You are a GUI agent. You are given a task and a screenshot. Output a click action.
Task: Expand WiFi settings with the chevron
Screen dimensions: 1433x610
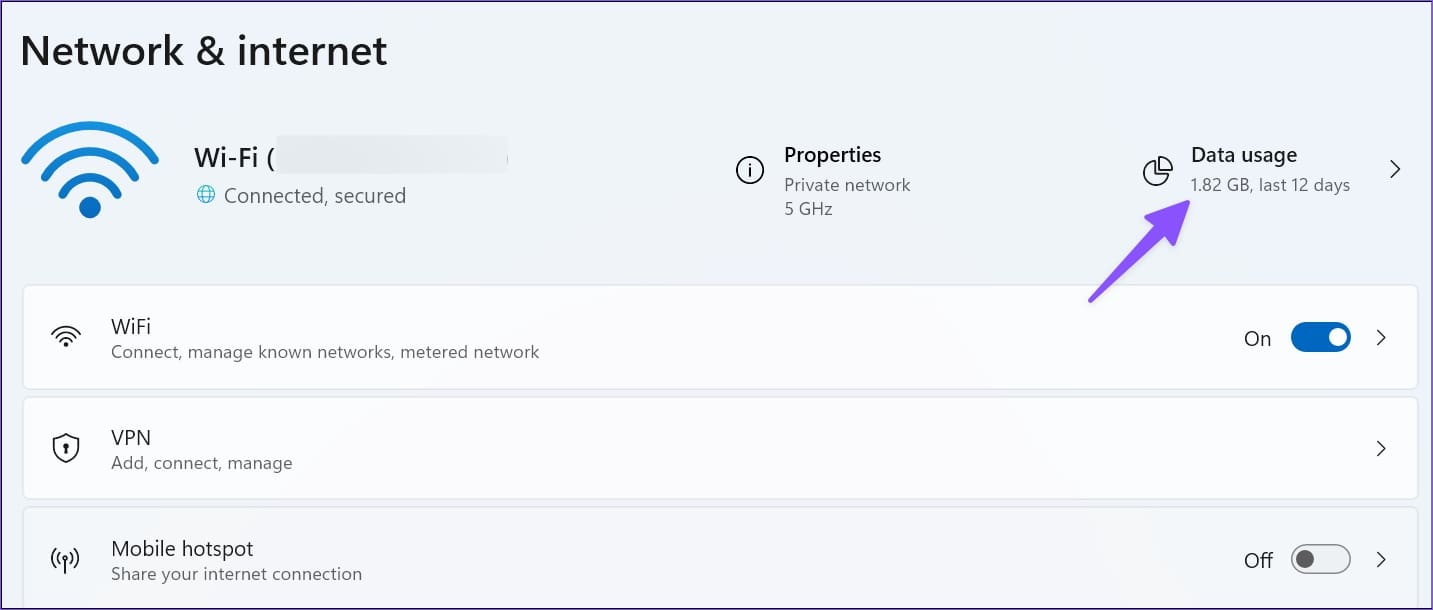tap(1381, 338)
